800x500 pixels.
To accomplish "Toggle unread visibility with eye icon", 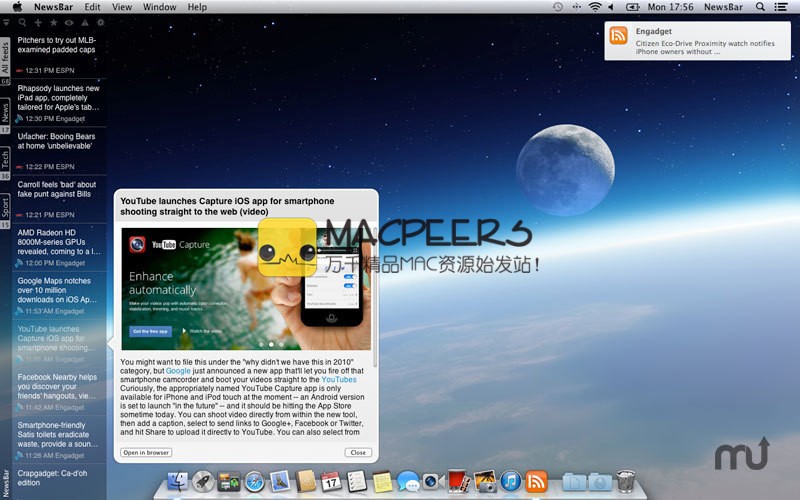I will 69,22.
